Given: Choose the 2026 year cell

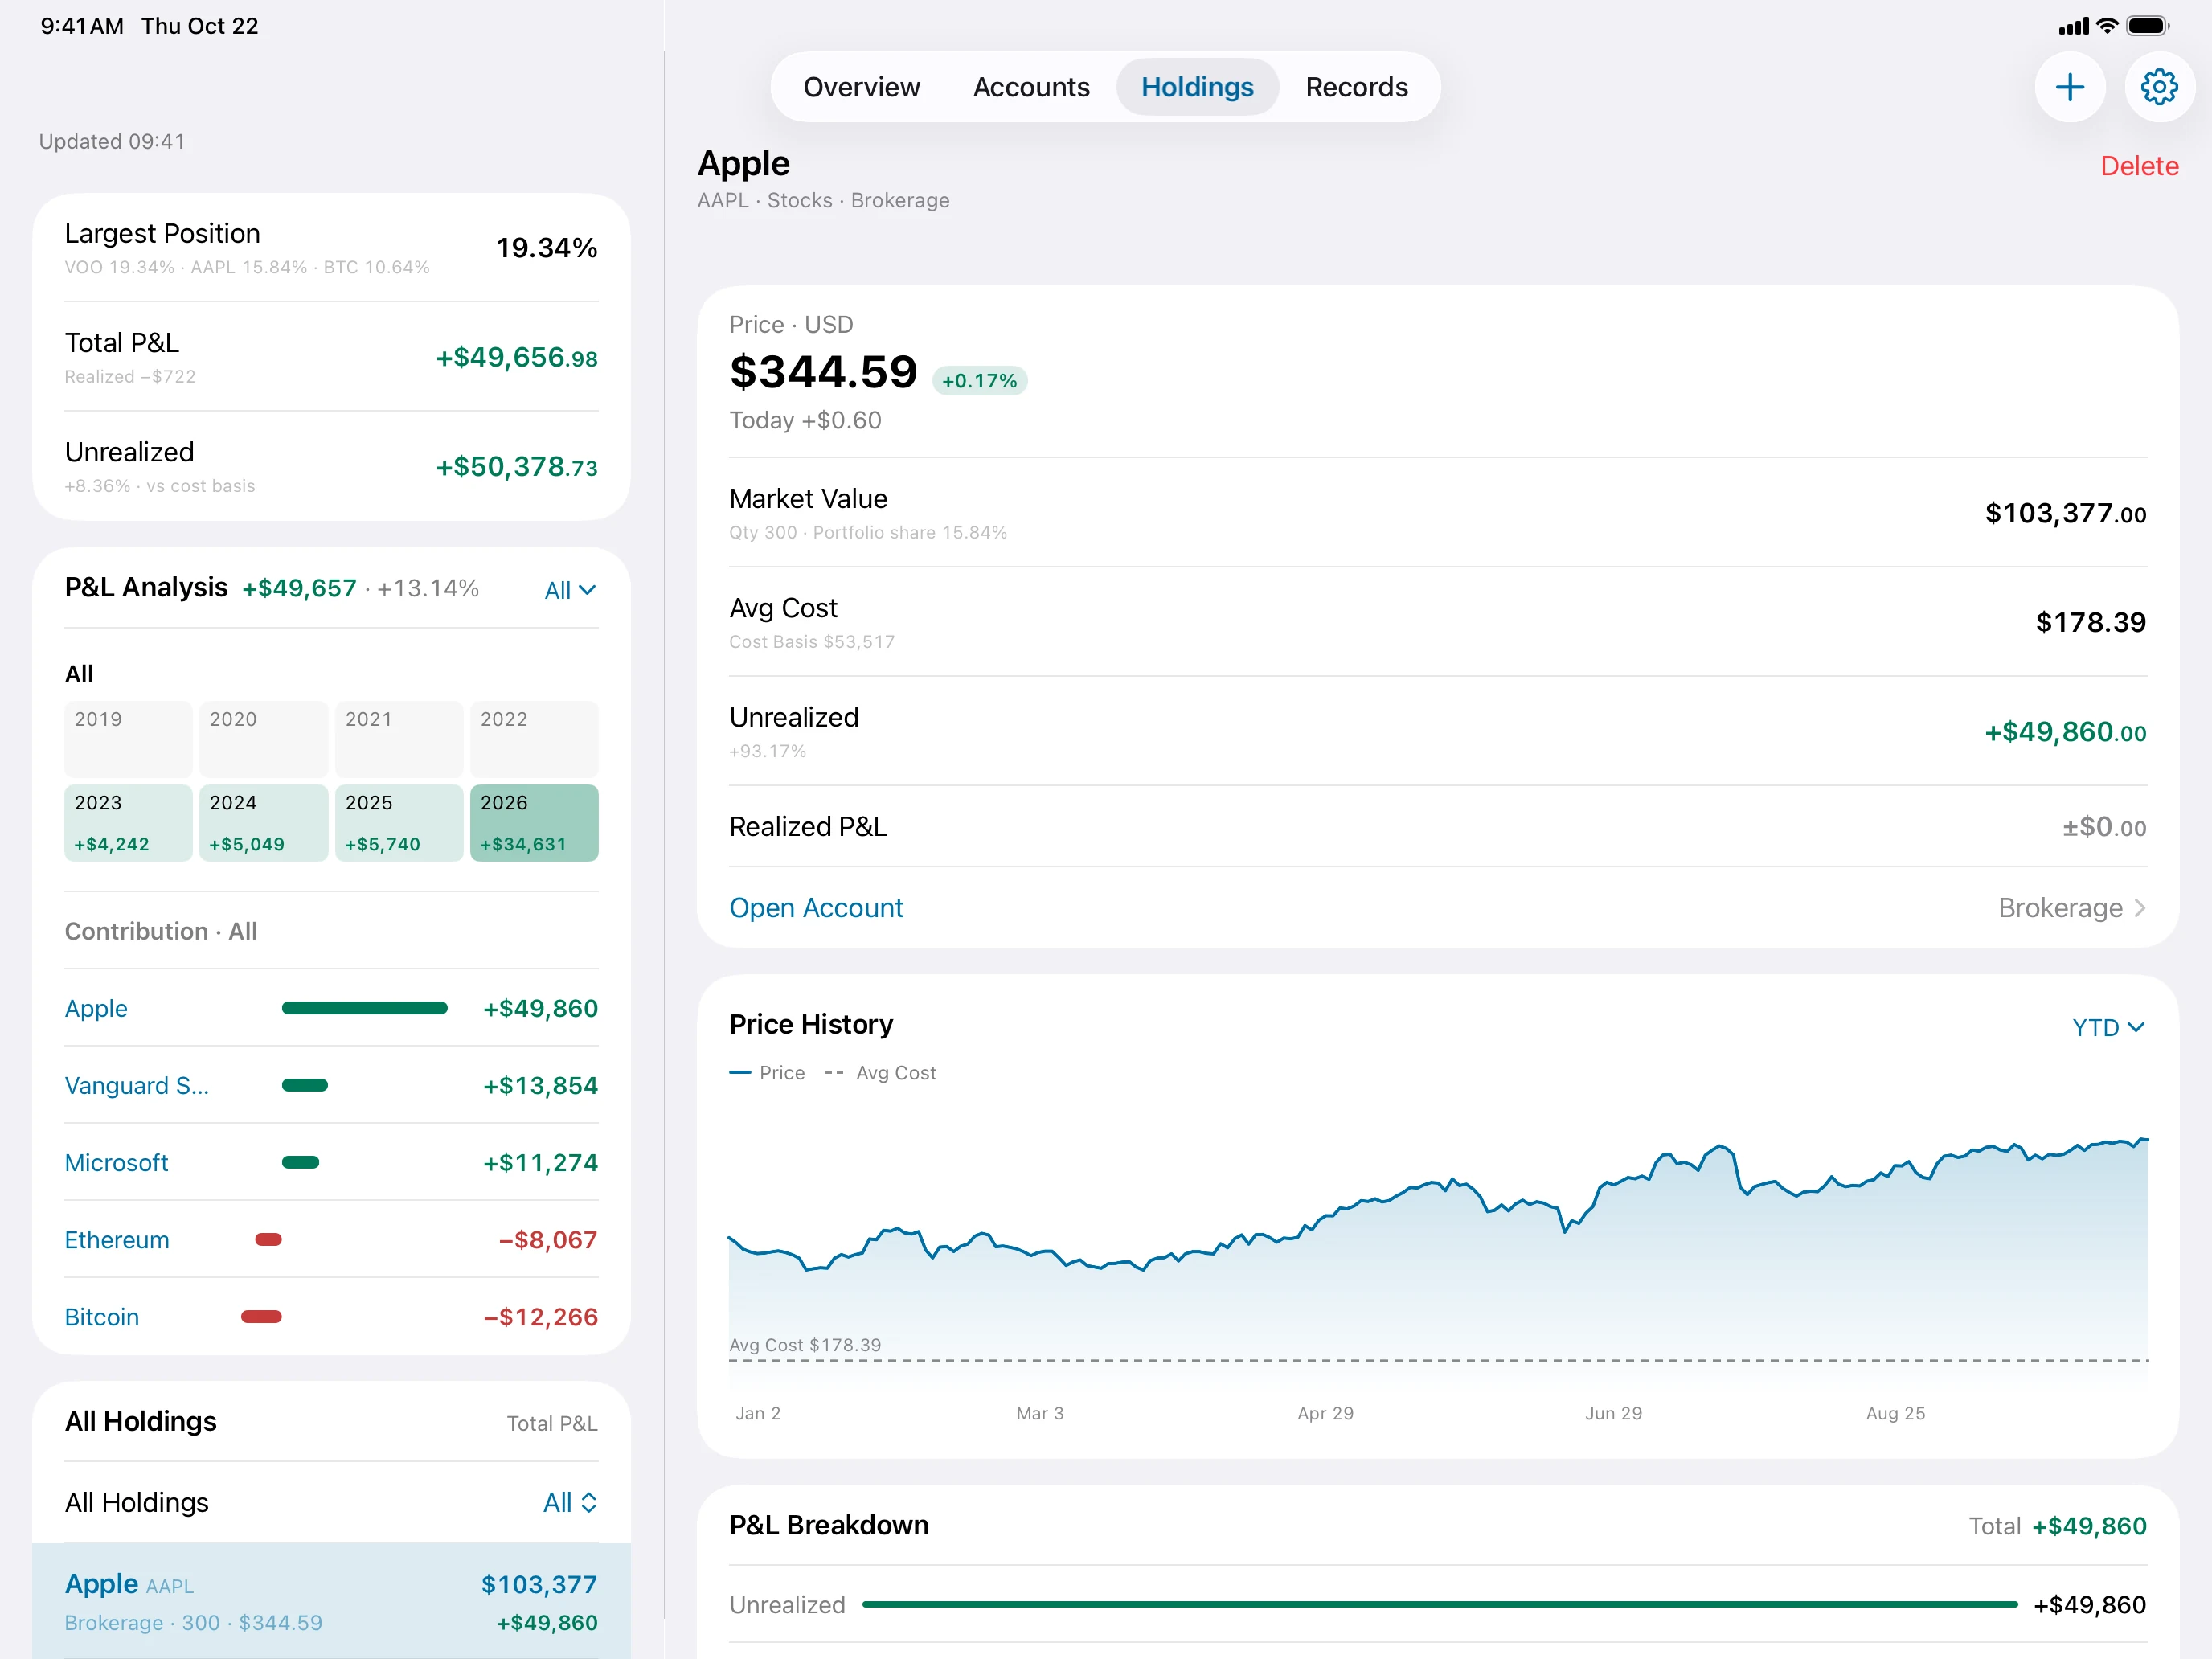Looking at the screenshot, I should (534, 823).
